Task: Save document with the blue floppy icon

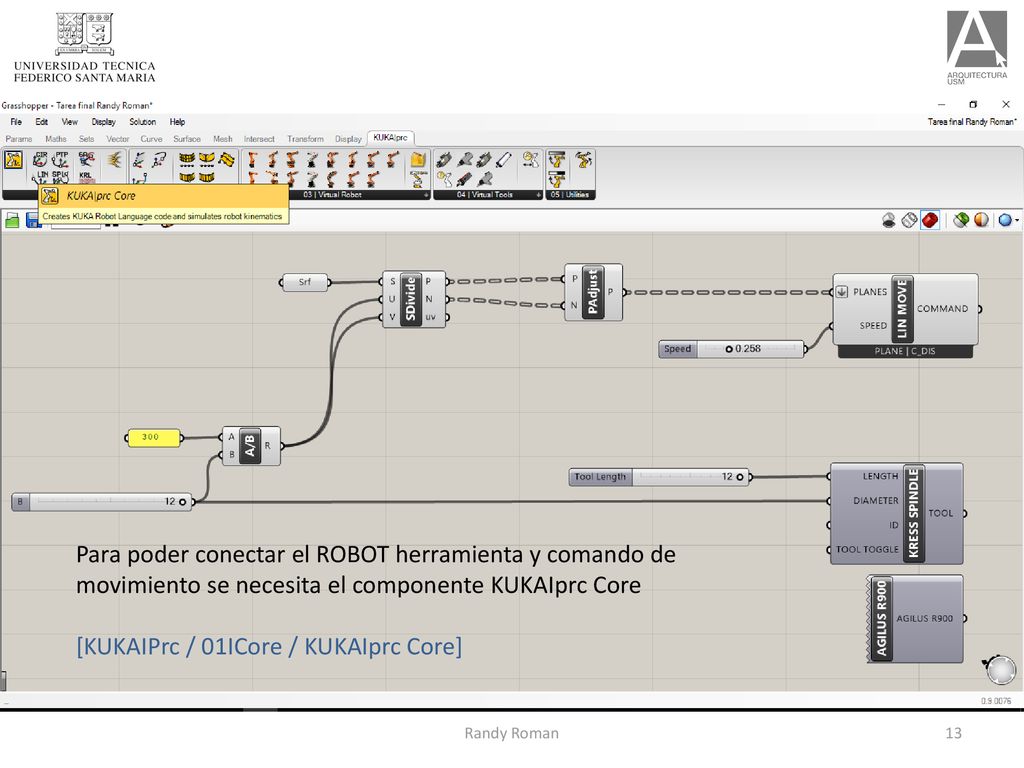Action: tap(33, 221)
